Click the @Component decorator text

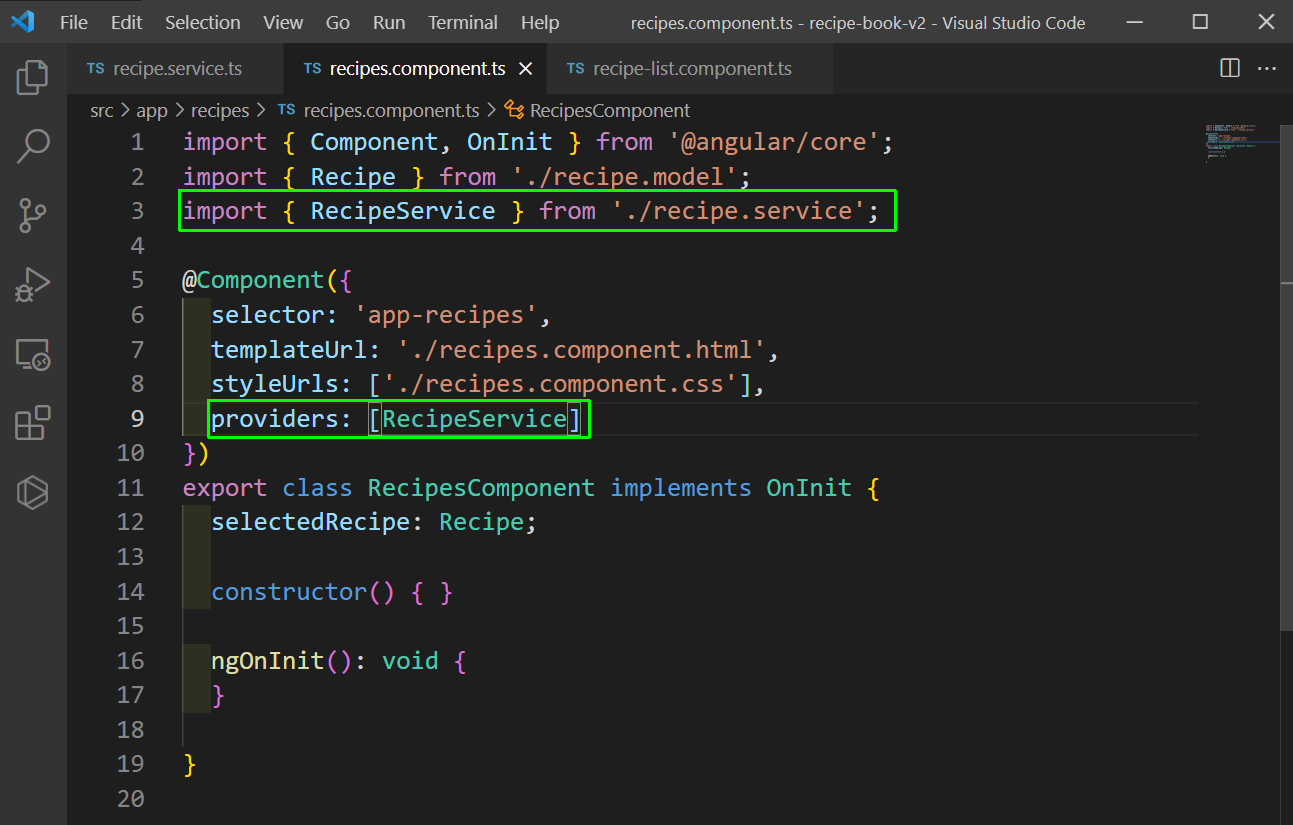tap(253, 280)
